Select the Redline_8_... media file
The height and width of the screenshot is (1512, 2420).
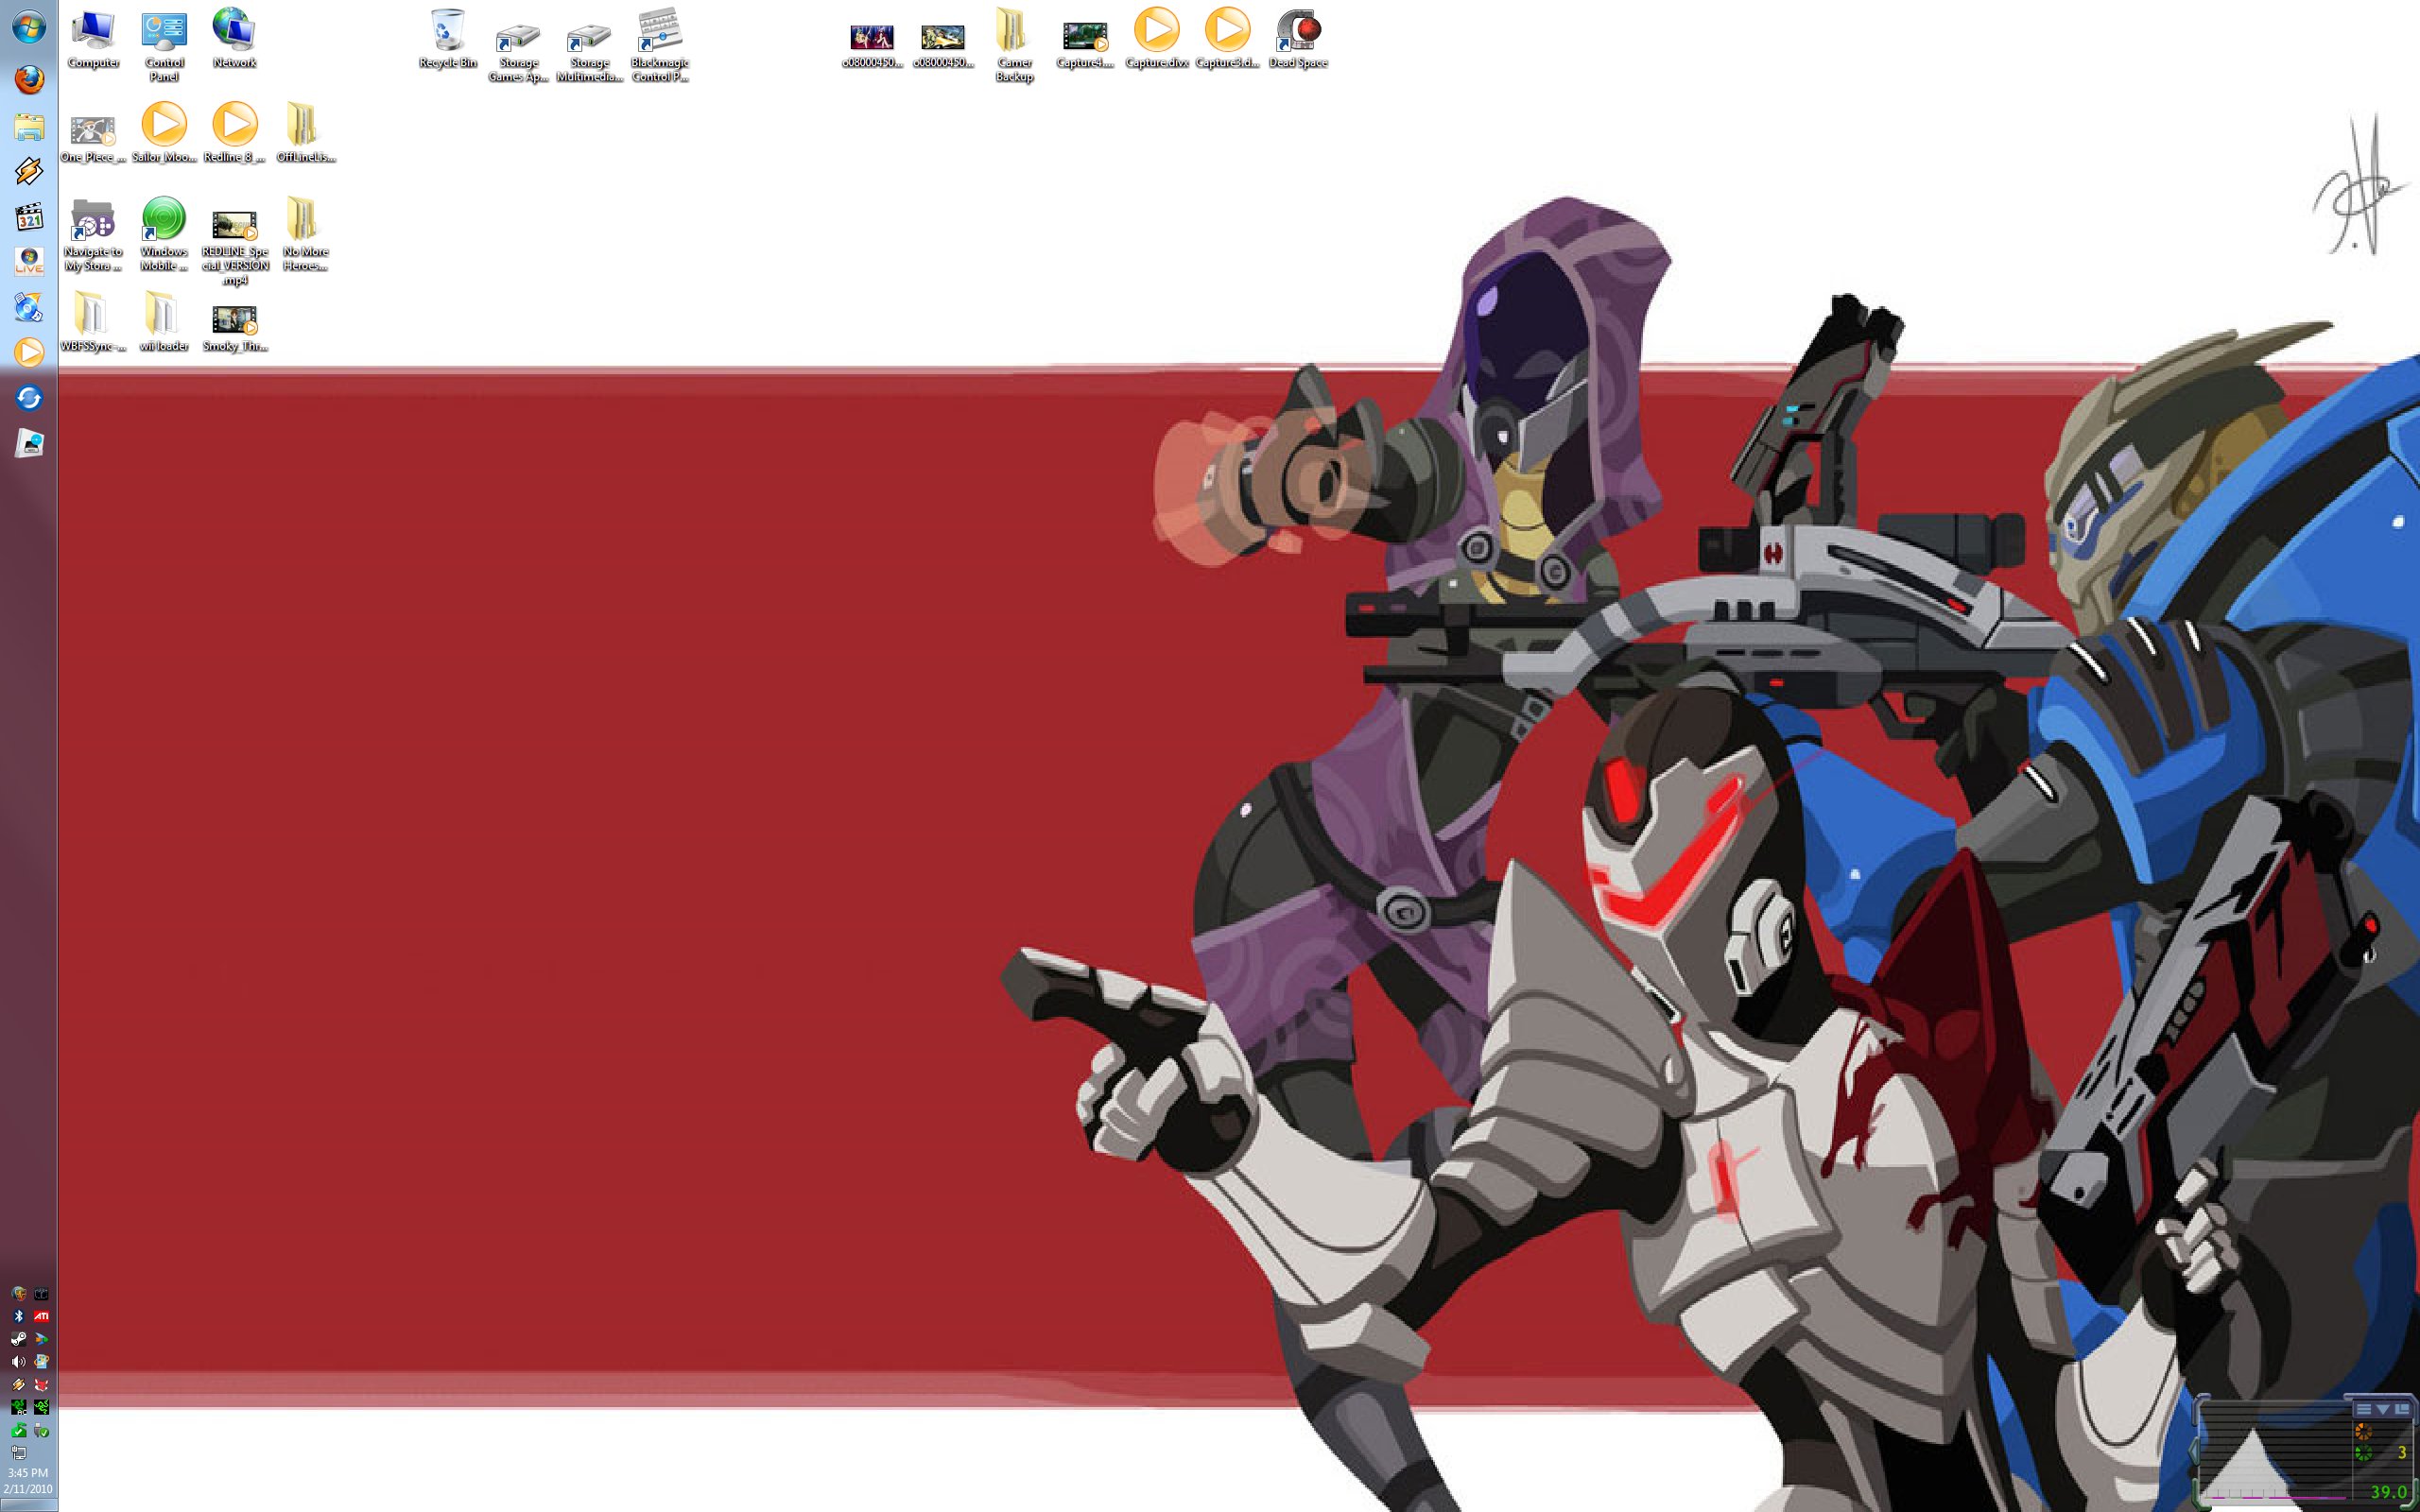click(x=234, y=132)
